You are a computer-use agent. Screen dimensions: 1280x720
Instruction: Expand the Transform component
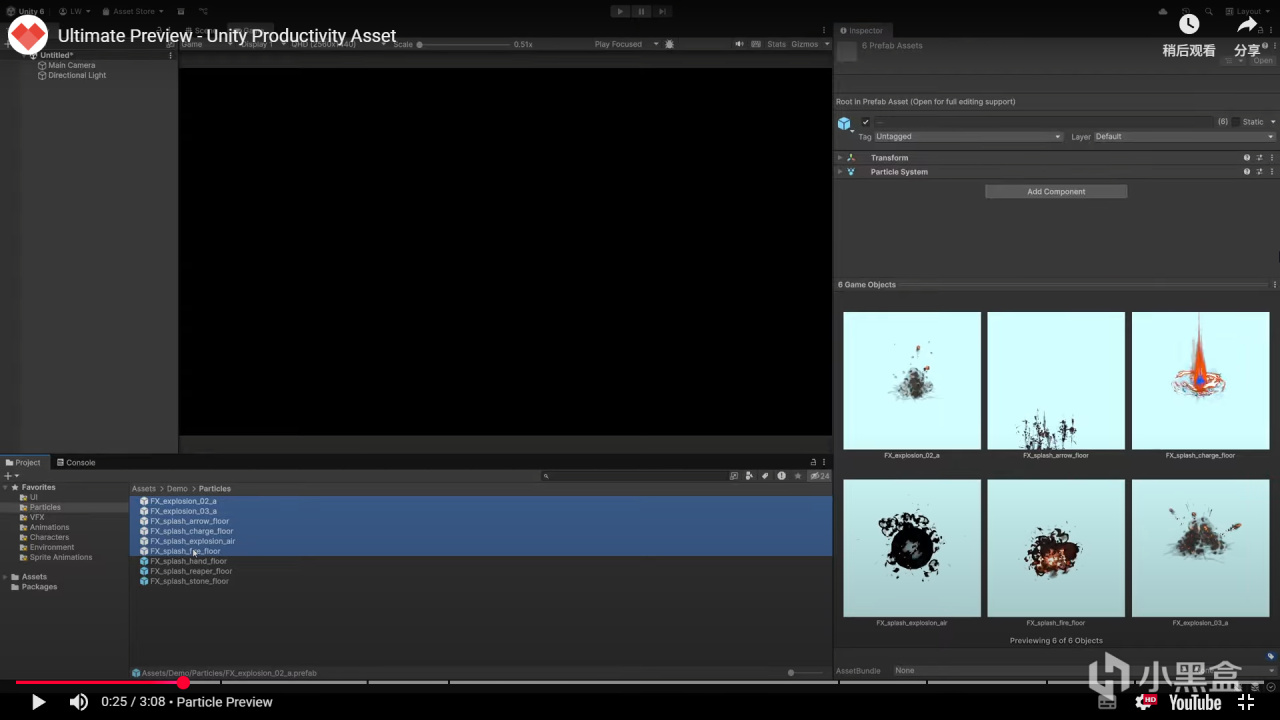click(840, 158)
